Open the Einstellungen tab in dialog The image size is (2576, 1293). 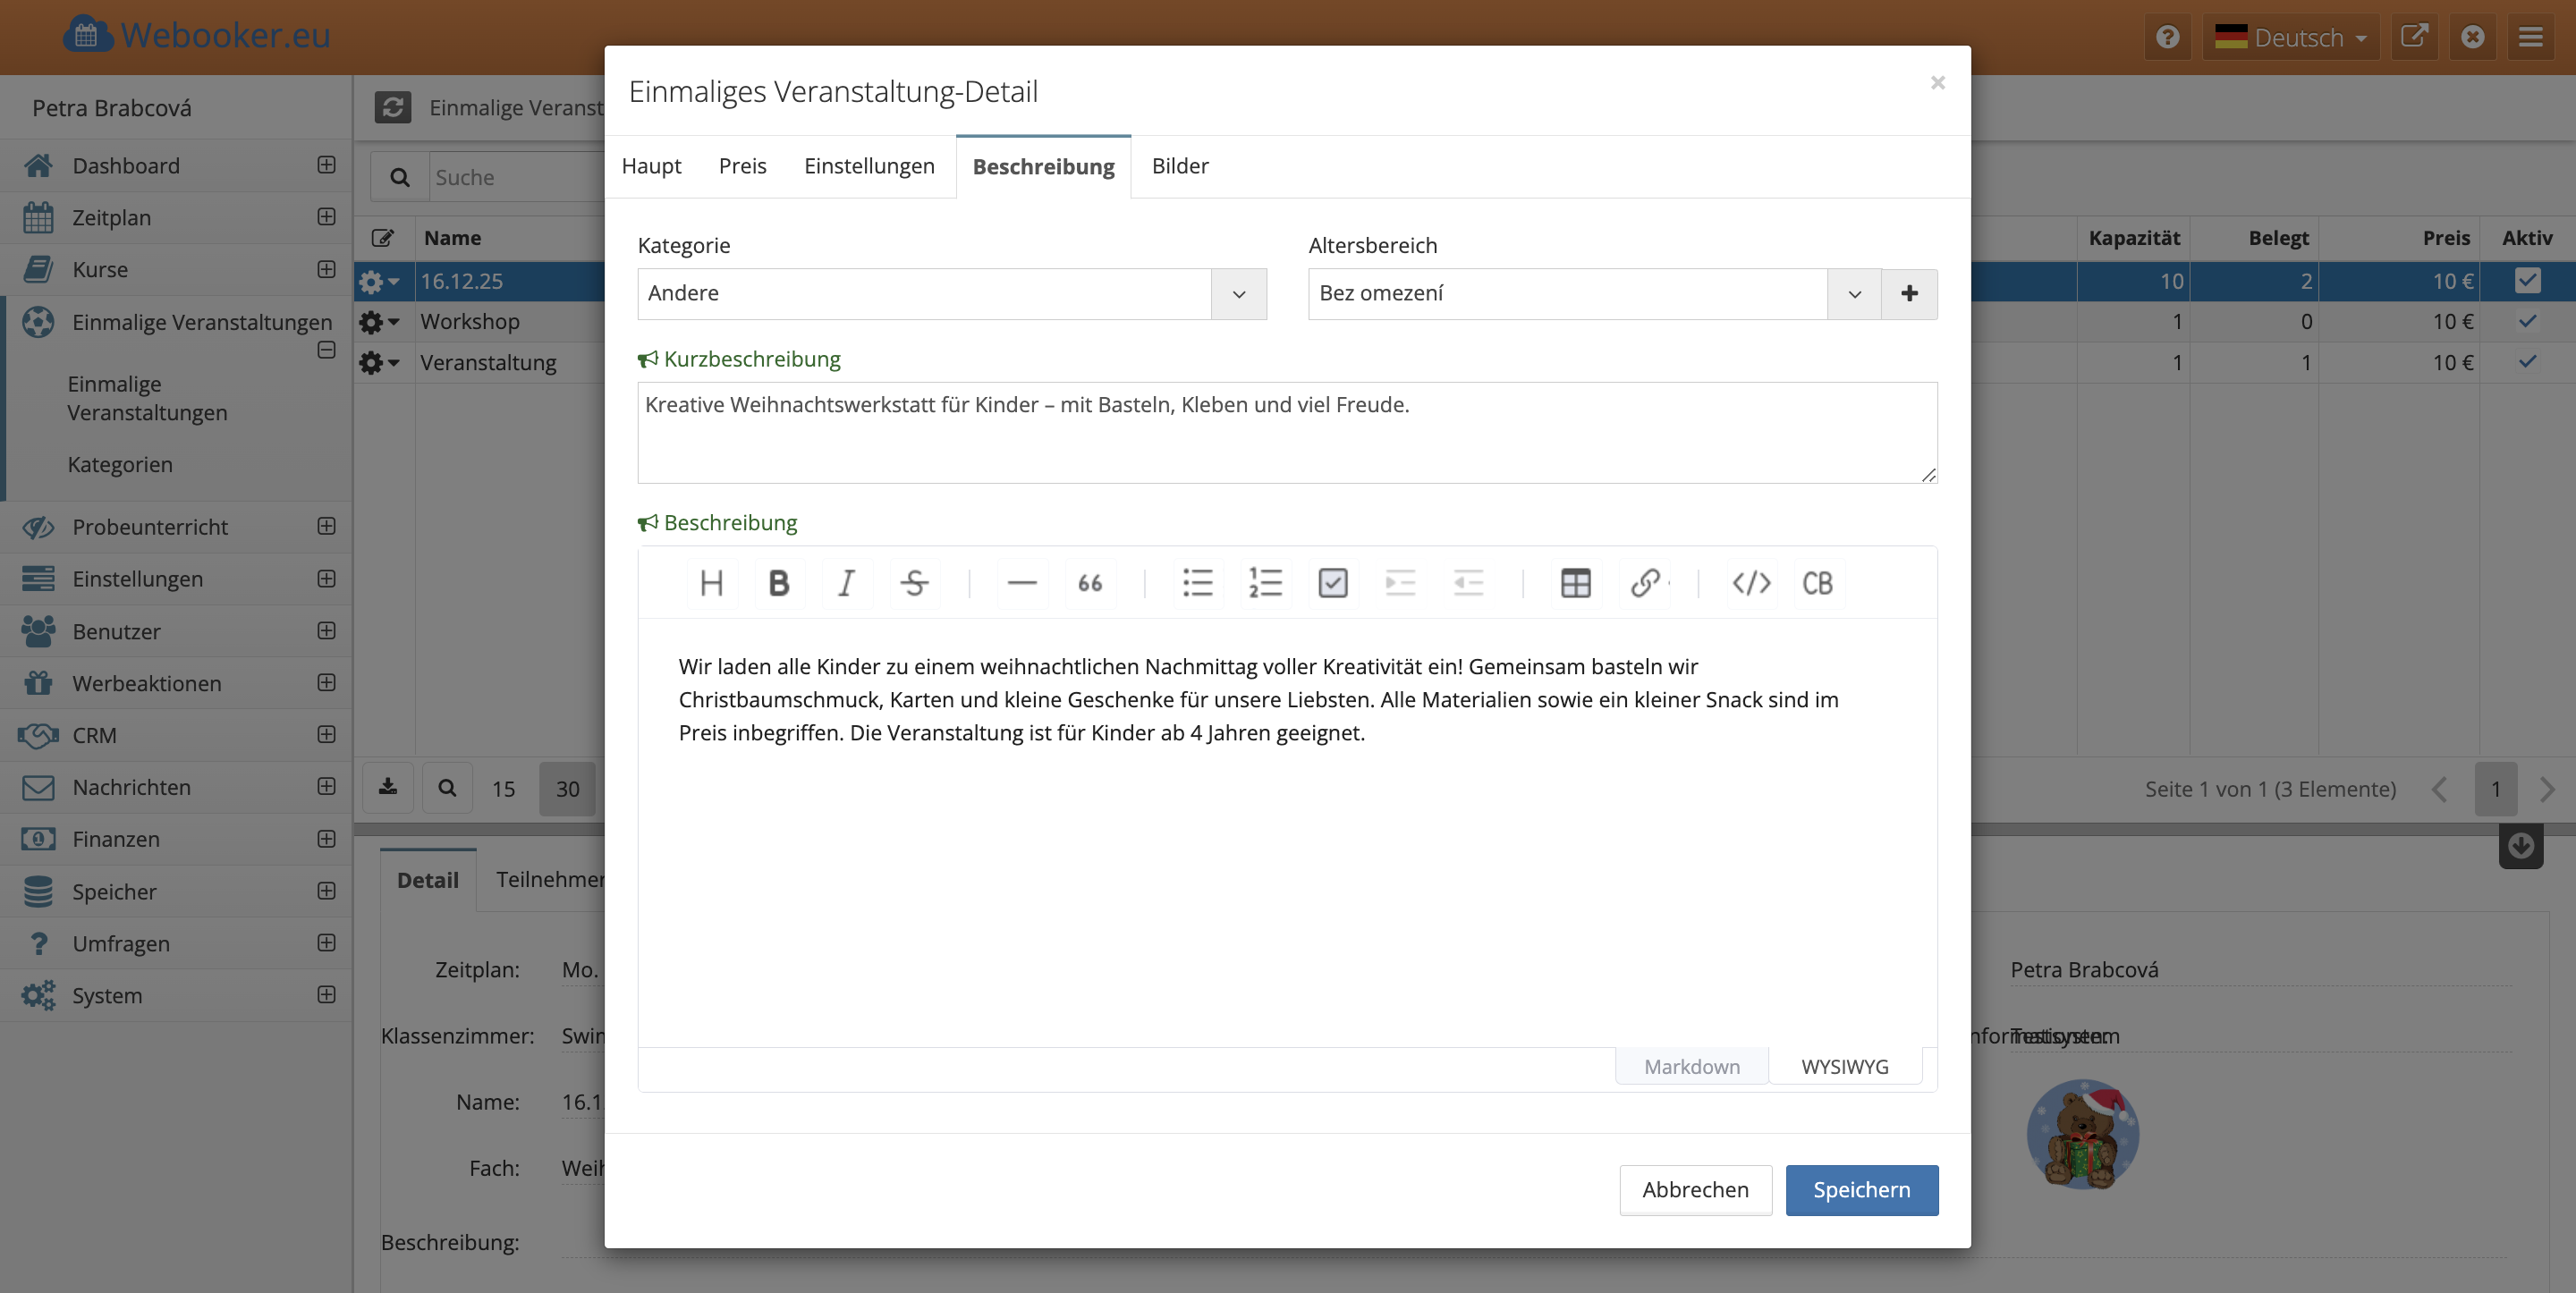tap(868, 166)
